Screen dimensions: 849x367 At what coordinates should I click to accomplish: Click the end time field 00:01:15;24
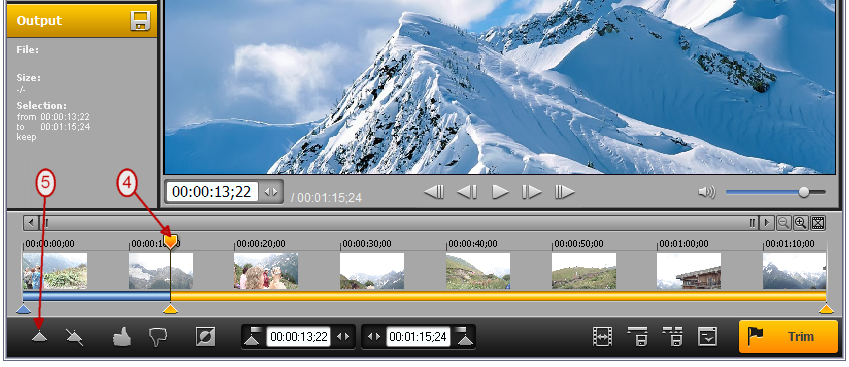point(417,337)
